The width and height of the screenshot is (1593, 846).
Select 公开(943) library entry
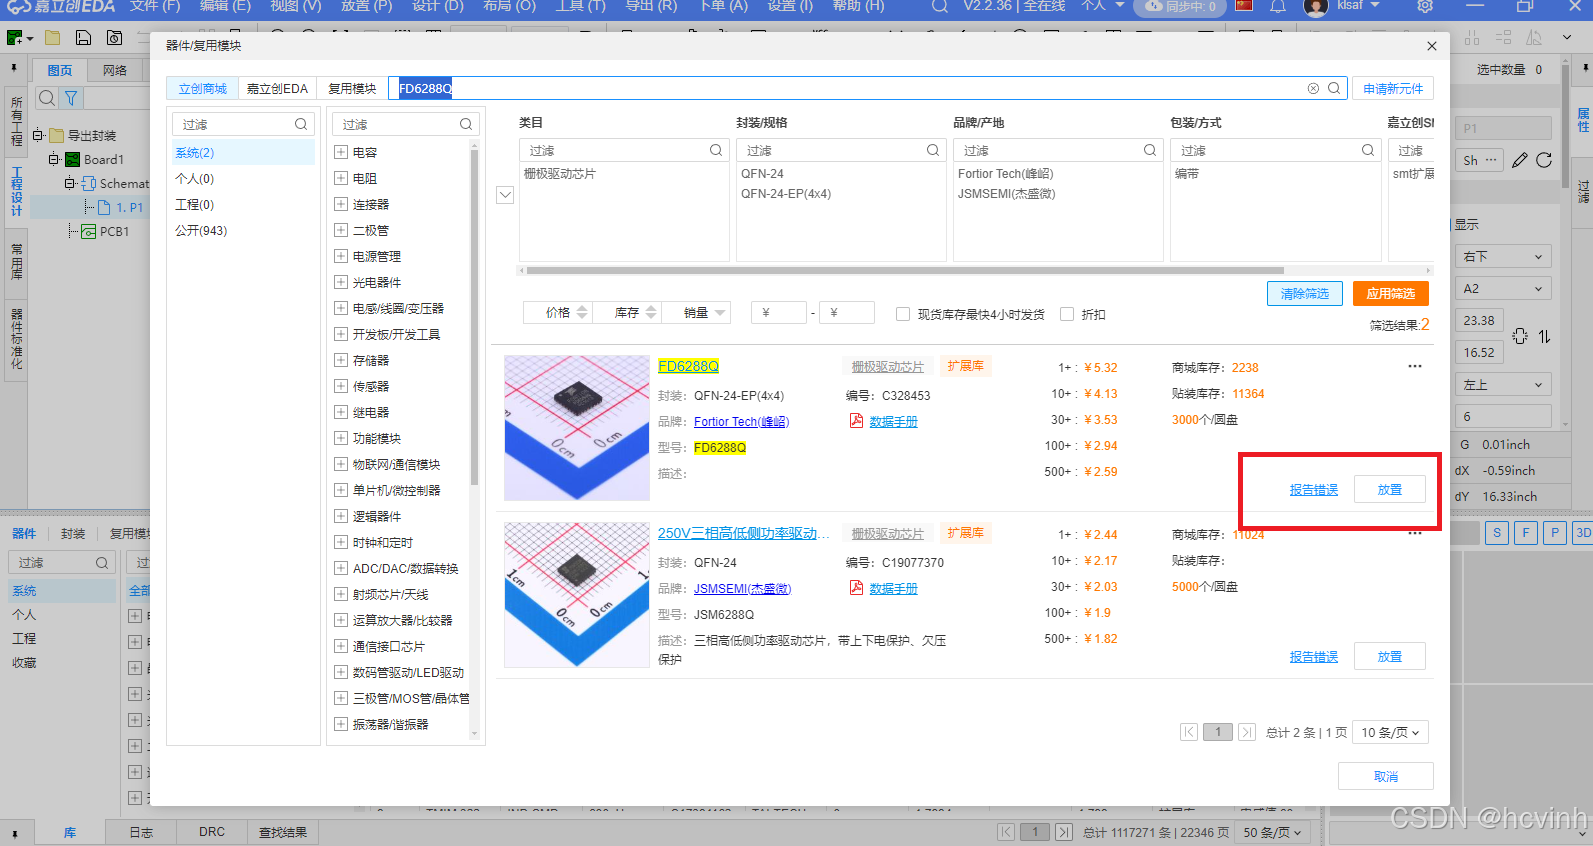click(x=201, y=230)
